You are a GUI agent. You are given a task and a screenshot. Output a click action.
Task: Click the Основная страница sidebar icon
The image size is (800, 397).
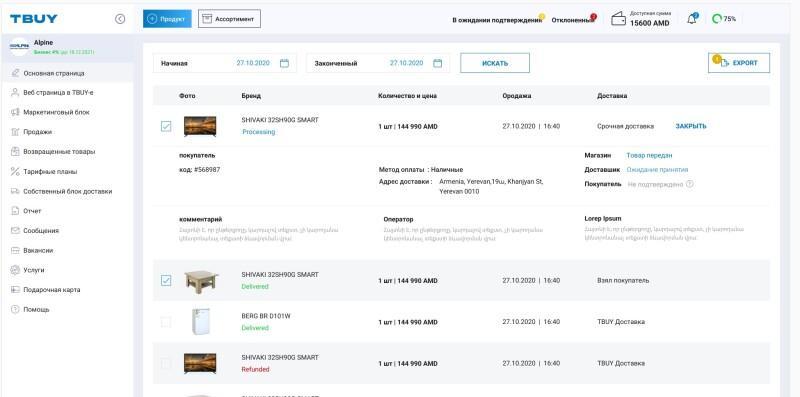pos(15,73)
